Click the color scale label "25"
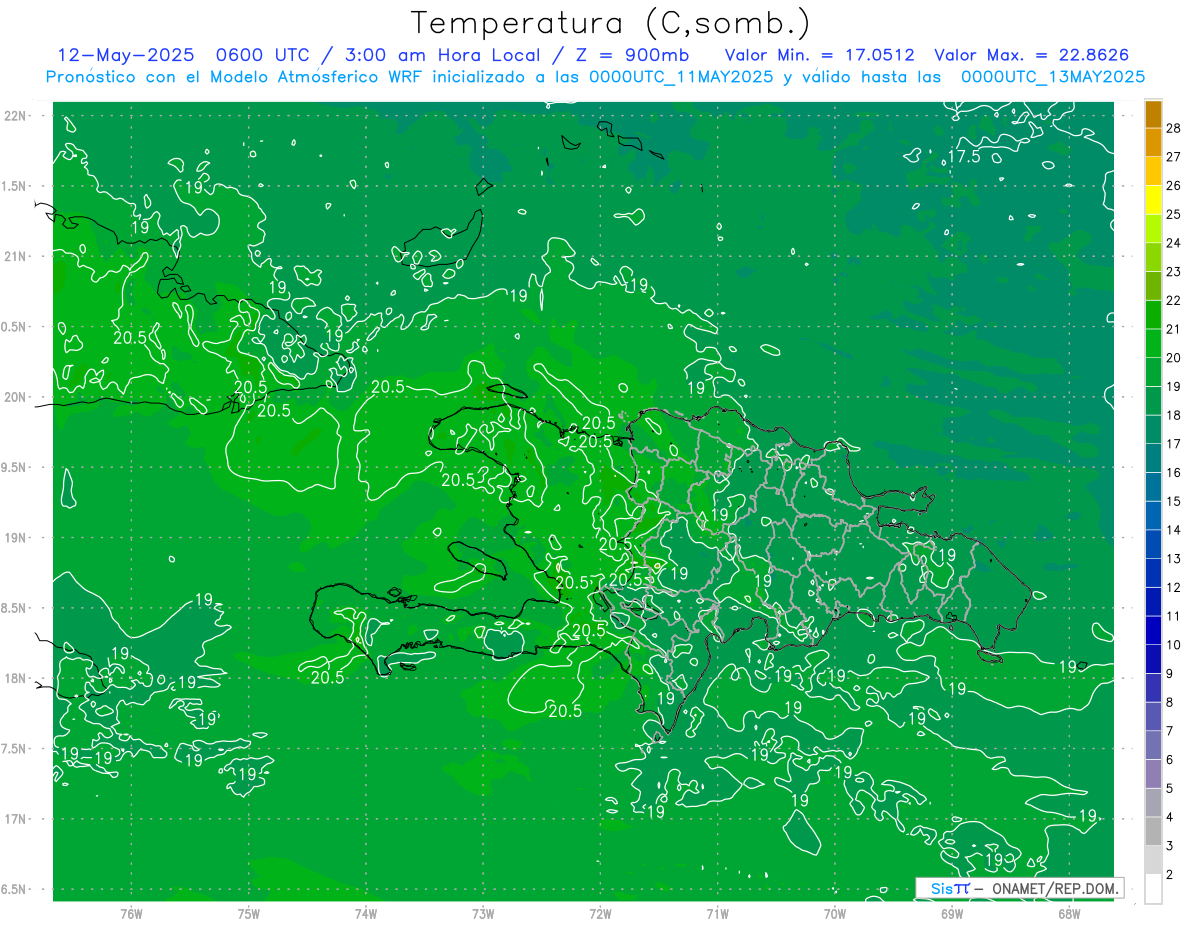The width and height of the screenshot is (1200, 927). click(1174, 215)
